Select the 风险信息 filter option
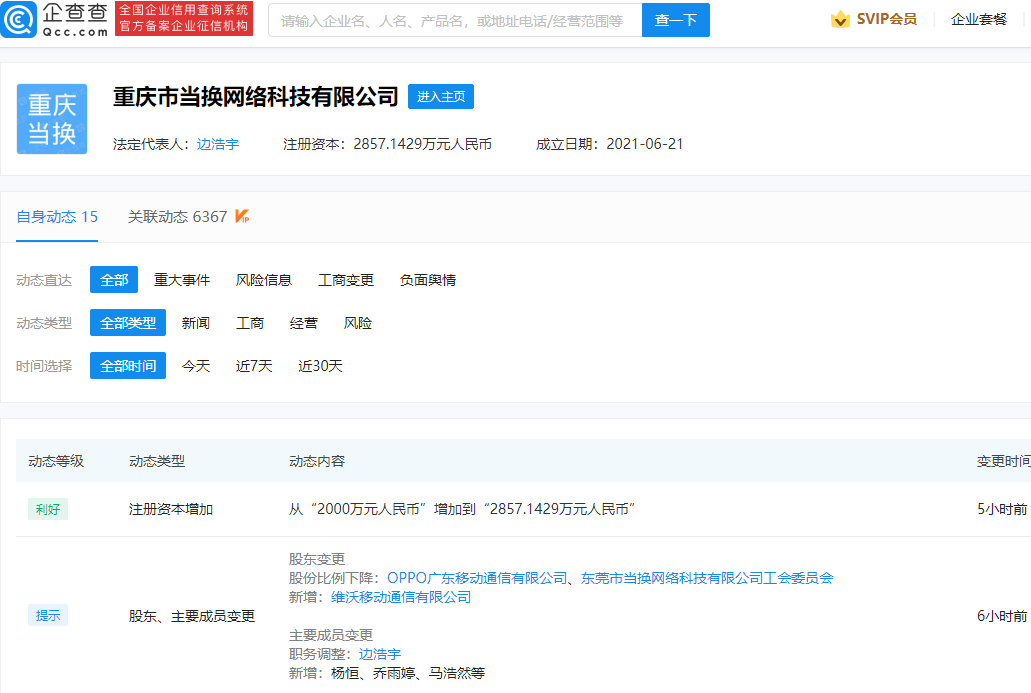 (x=264, y=280)
